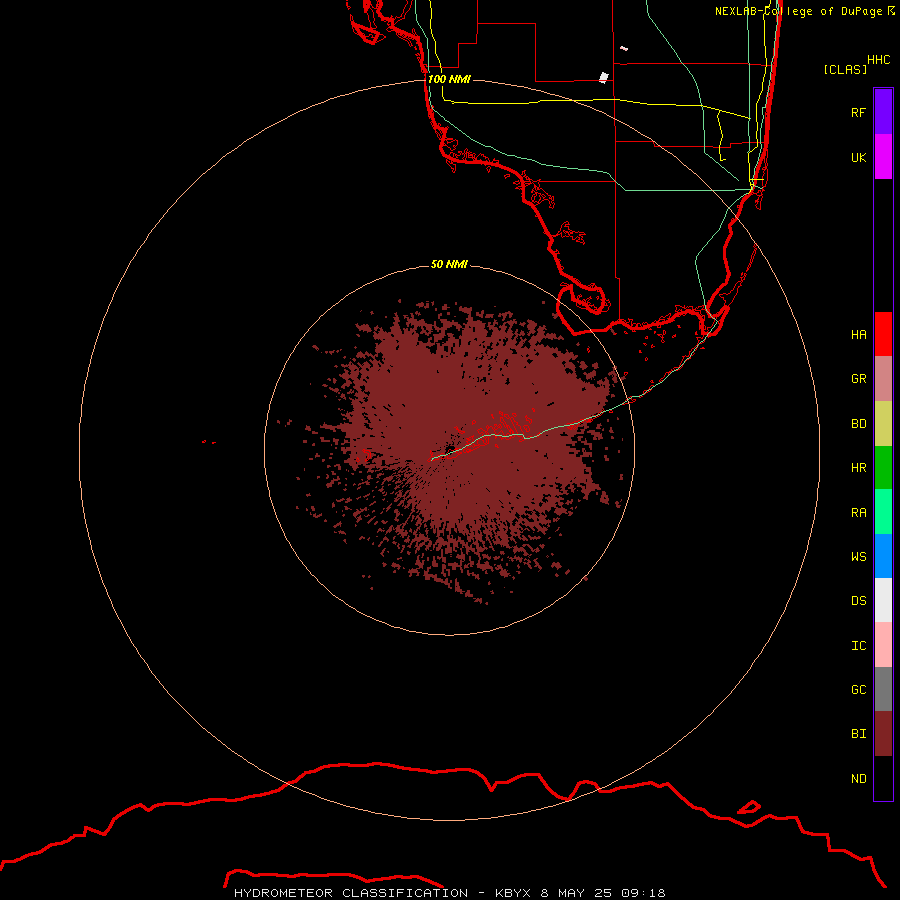Click the HR dark green legend swatch
This screenshot has width=900, height=900.
[x=883, y=468]
